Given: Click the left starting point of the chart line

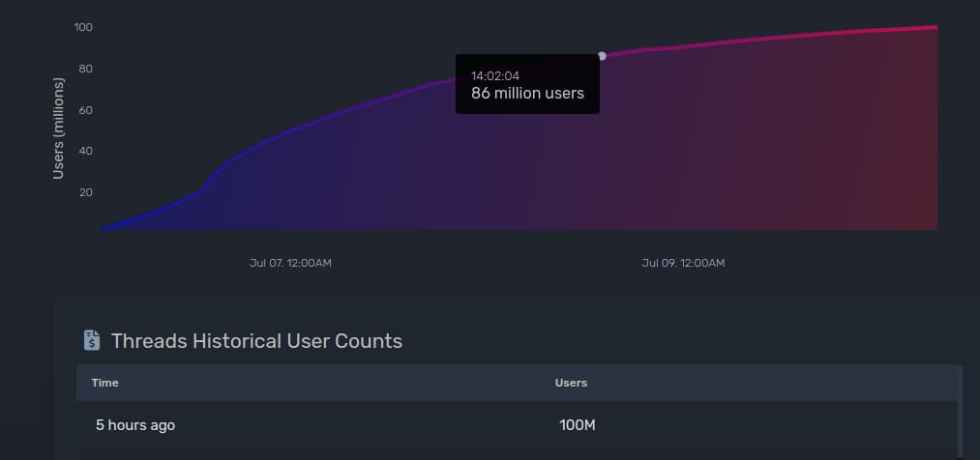Looking at the screenshot, I should click(x=102, y=228).
